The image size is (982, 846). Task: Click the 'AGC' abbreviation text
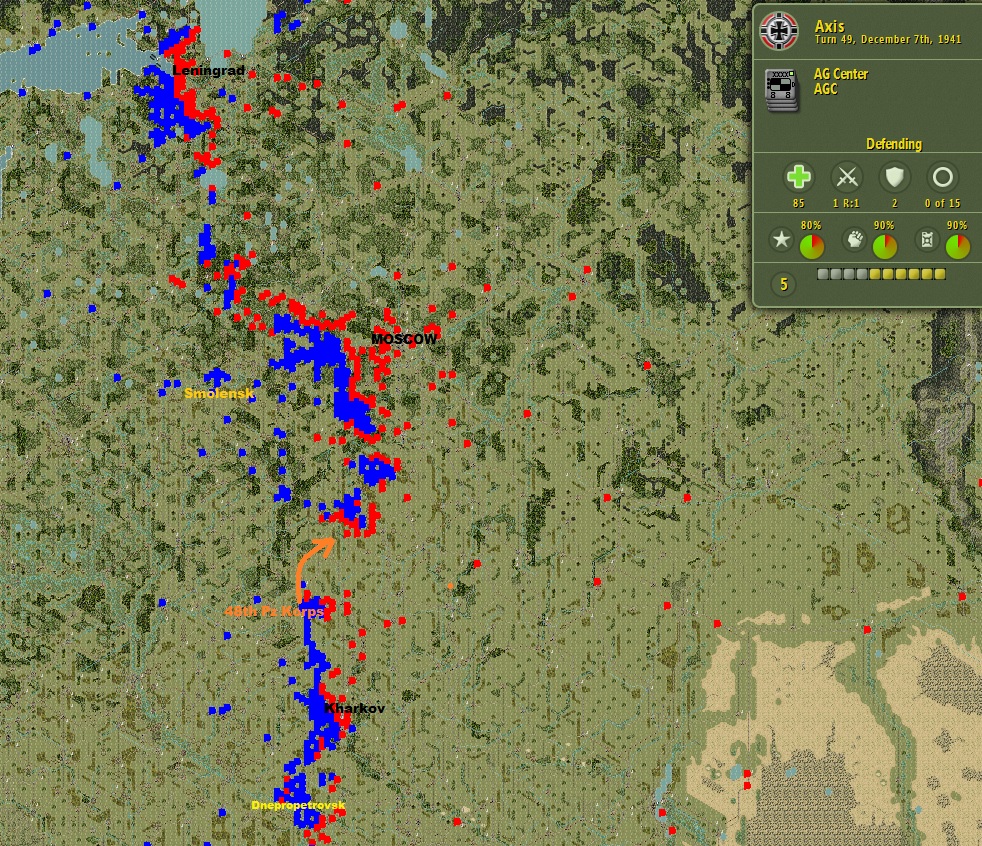pos(825,89)
